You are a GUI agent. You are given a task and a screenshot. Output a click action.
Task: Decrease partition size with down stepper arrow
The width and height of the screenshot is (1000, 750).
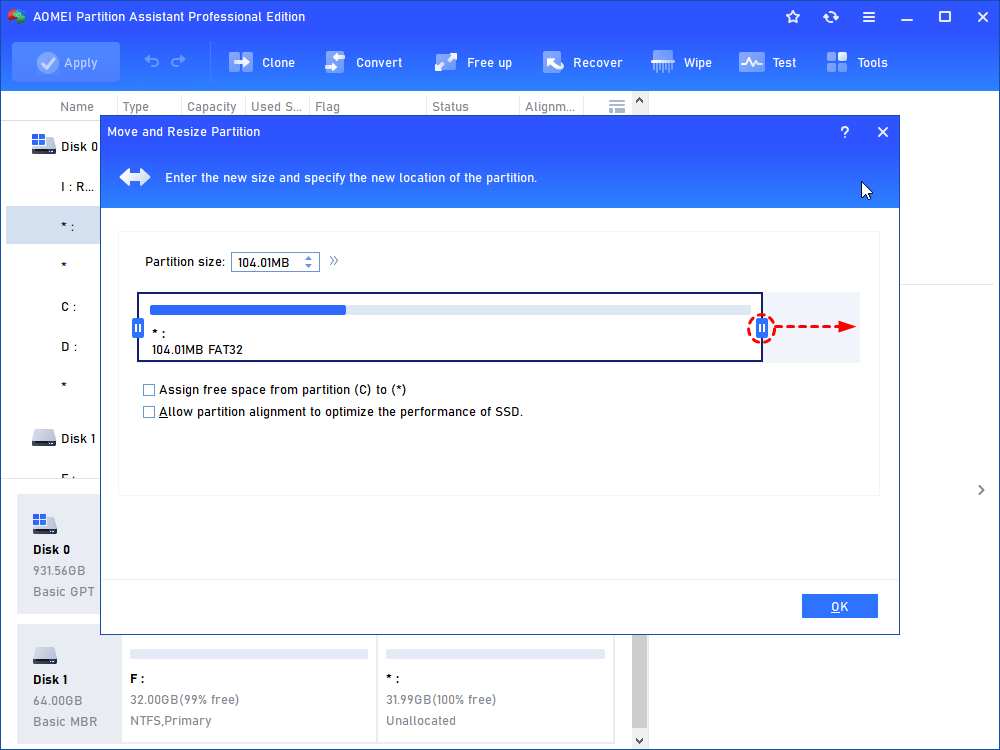pos(309,267)
